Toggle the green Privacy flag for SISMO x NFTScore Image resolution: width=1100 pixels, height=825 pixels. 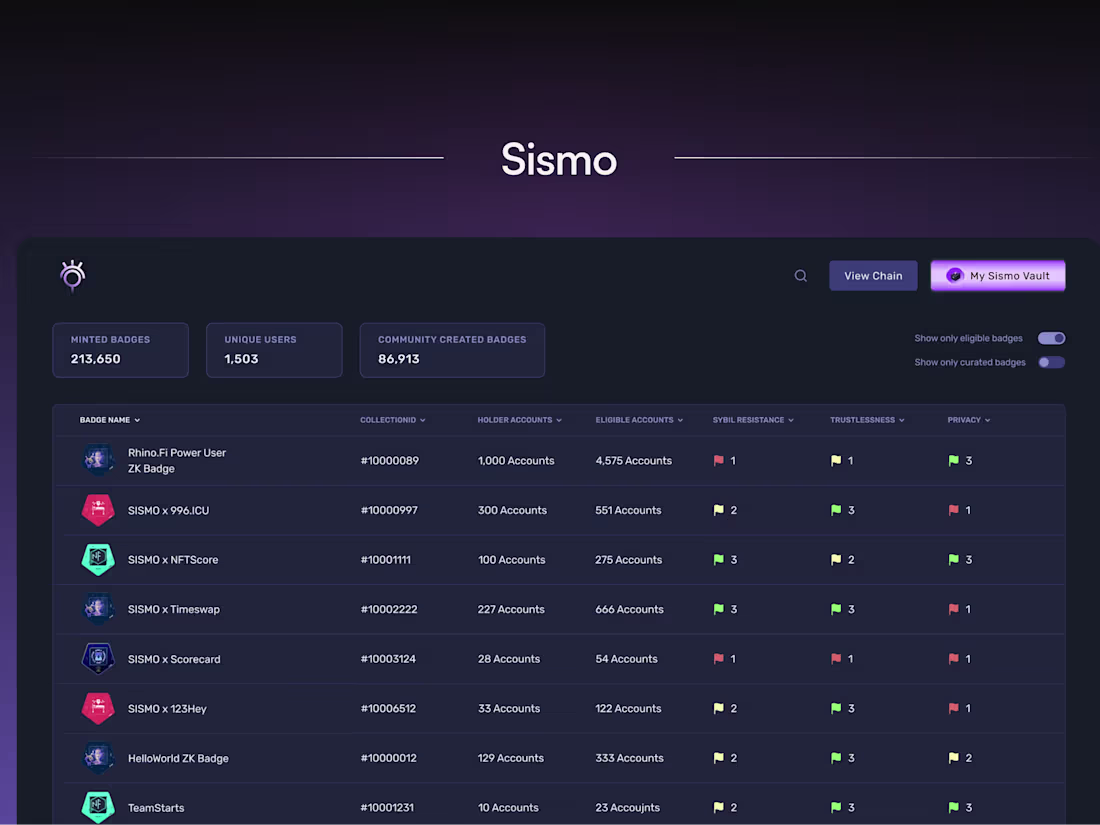952,560
